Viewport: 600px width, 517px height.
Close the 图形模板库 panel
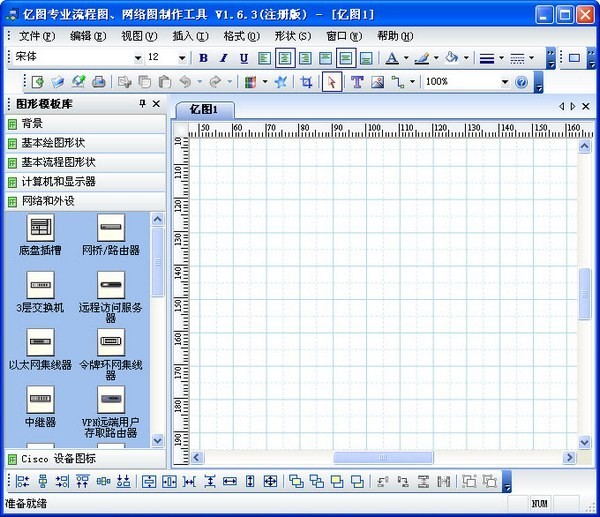pyautogui.click(x=156, y=104)
